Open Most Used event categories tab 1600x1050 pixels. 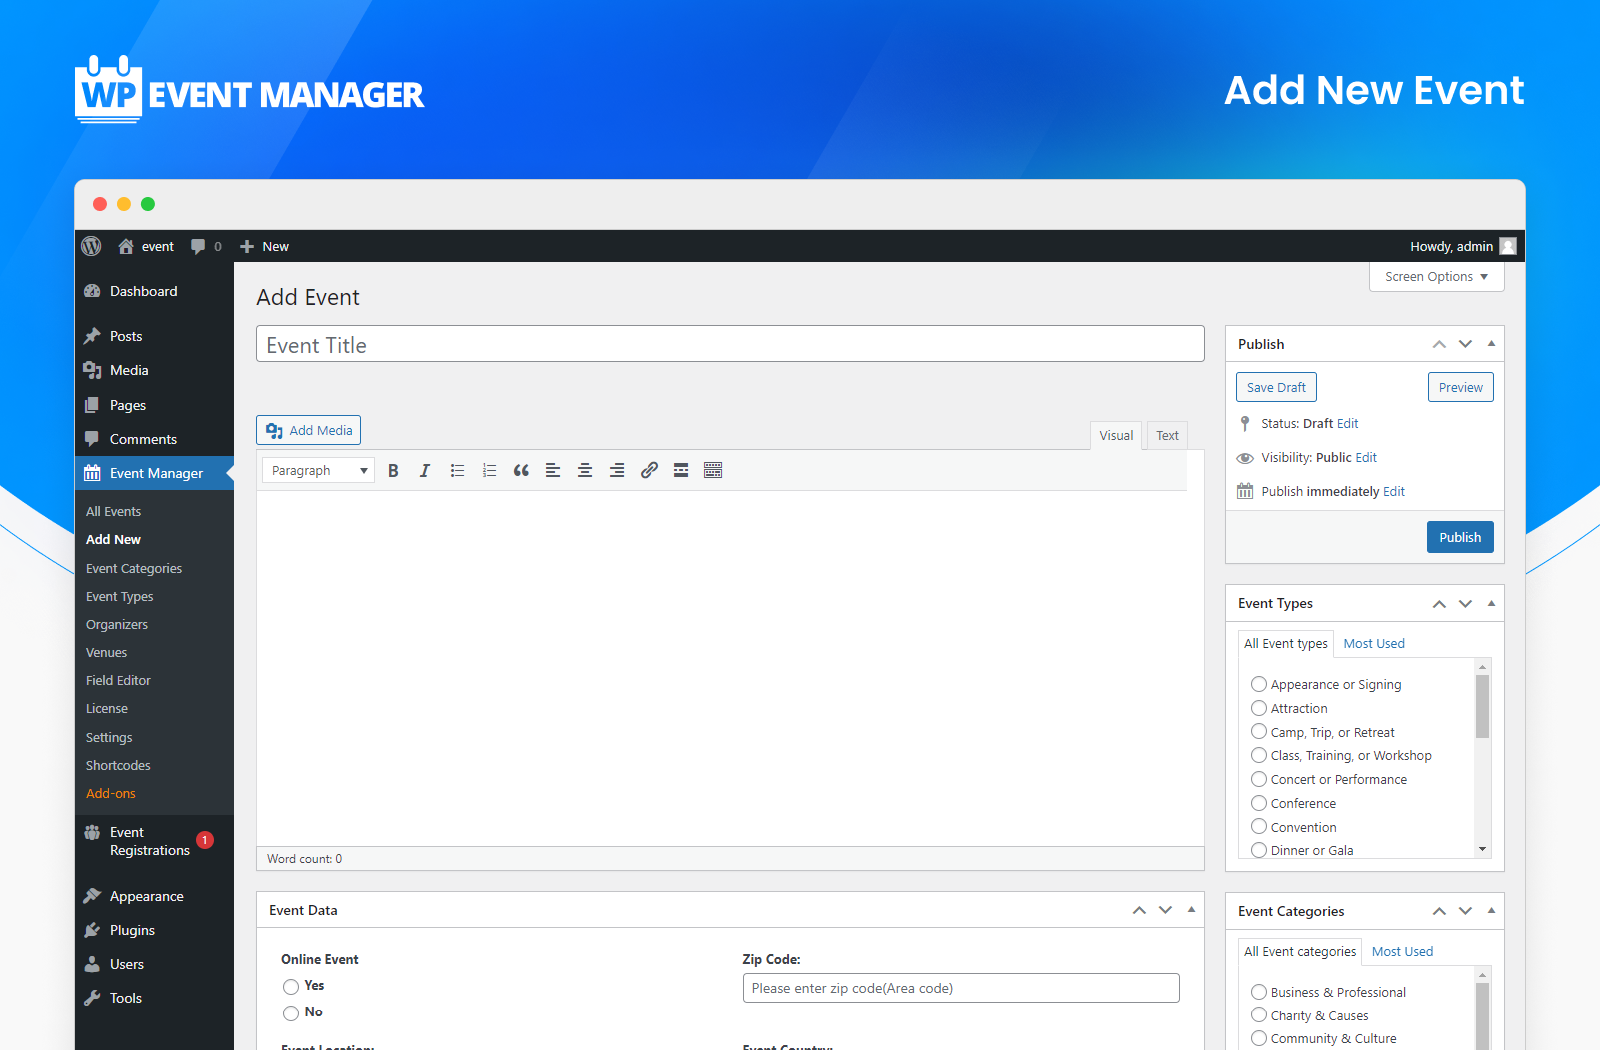click(x=1402, y=951)
